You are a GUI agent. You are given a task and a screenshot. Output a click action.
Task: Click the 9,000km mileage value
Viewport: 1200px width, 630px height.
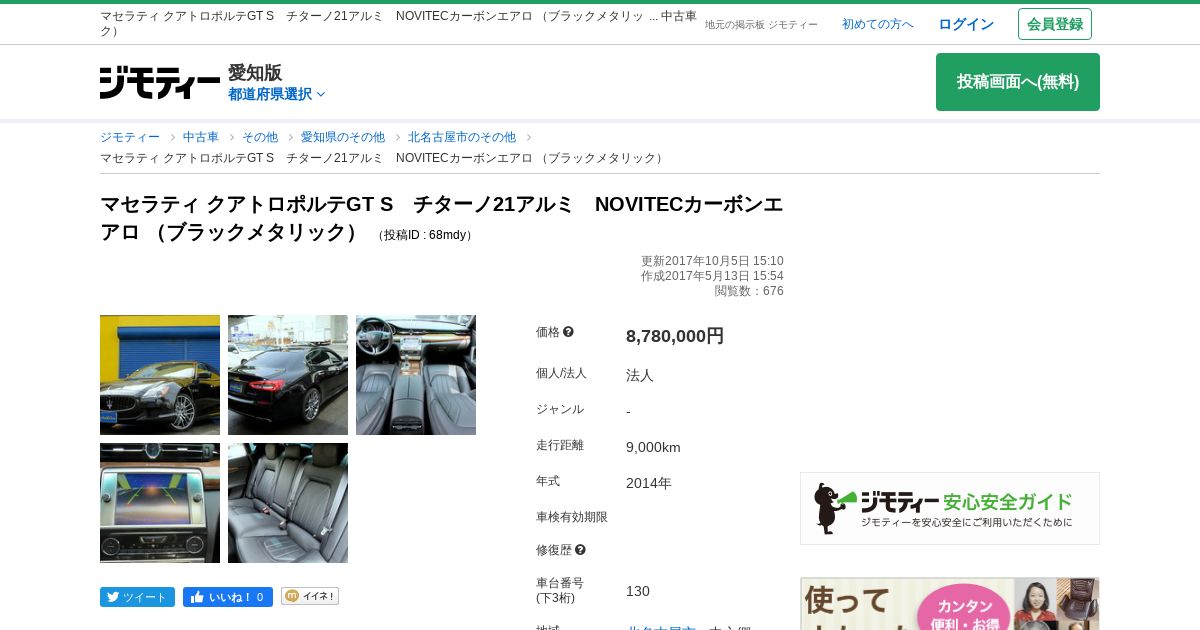653,447
